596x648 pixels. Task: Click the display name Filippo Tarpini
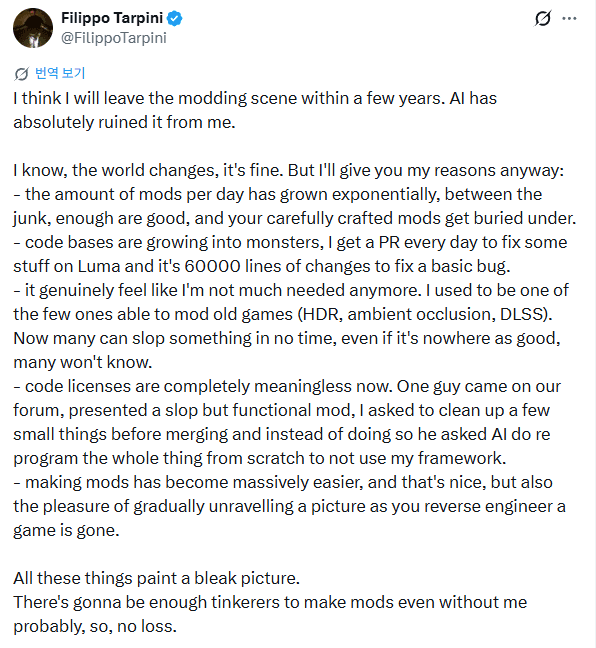[x=112, y=18]
